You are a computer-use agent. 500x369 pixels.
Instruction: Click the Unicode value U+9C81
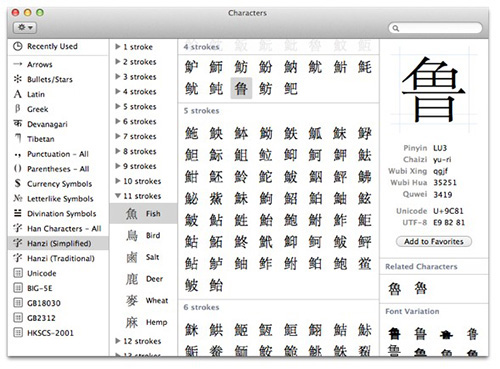pyautogui.click(x=448, y=211)
